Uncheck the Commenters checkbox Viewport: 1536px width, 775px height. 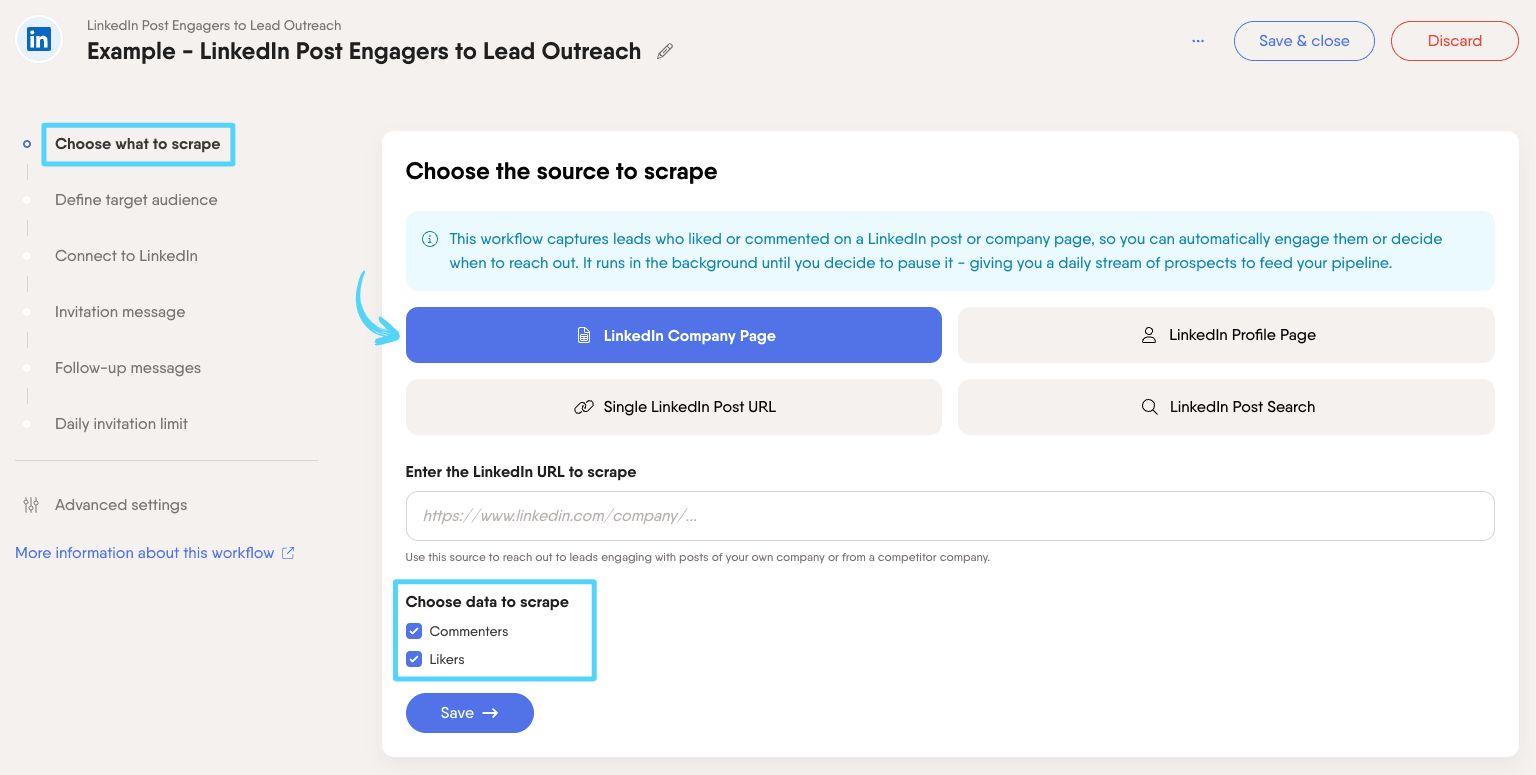414,631
